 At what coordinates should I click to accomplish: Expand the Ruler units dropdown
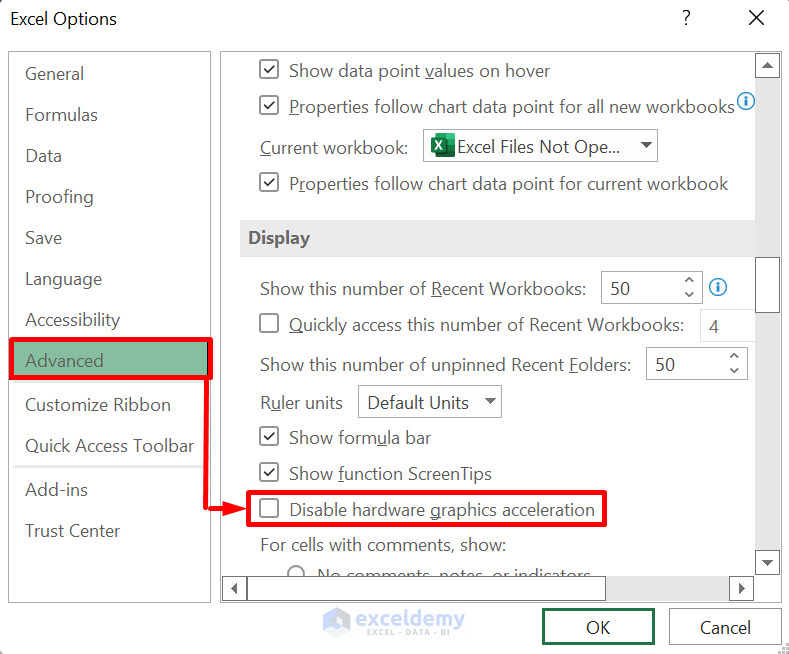[x=489, y=402]
